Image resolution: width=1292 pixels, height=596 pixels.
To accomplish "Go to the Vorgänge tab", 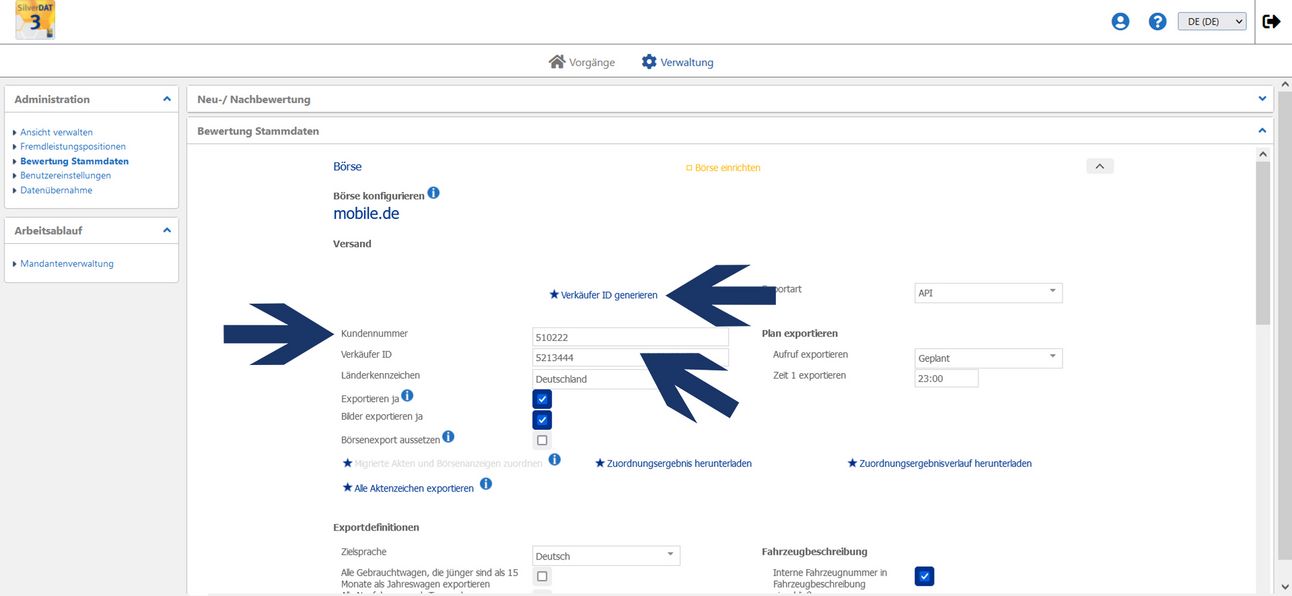I will point(582,62).
